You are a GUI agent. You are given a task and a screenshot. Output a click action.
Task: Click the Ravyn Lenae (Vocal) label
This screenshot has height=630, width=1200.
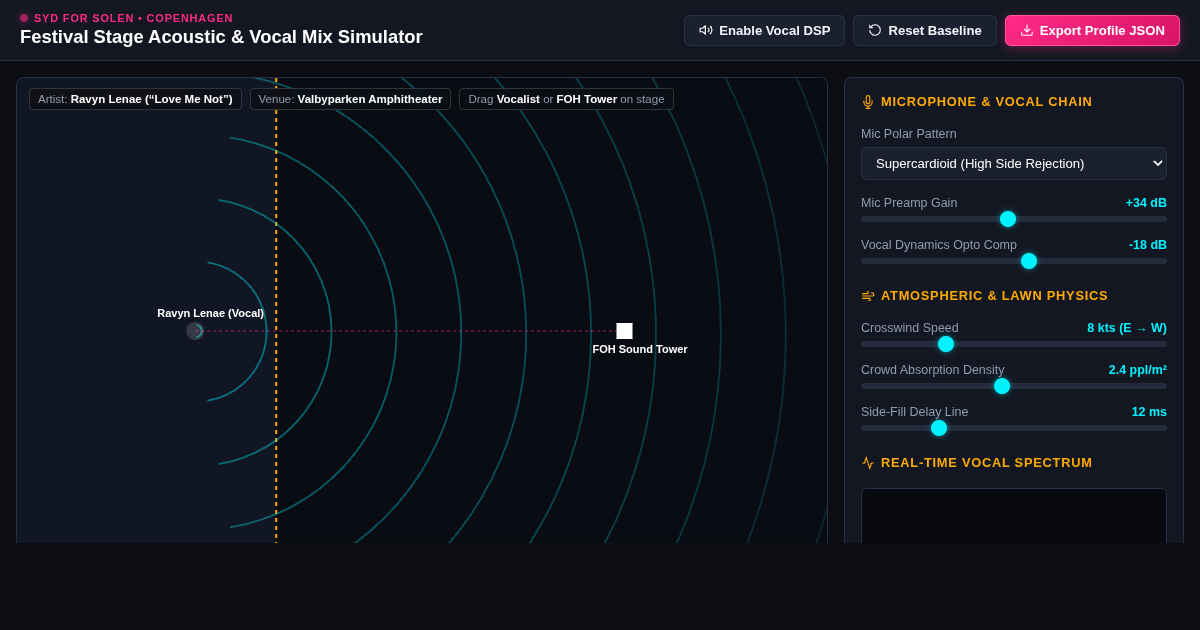(x=210, y=313)
